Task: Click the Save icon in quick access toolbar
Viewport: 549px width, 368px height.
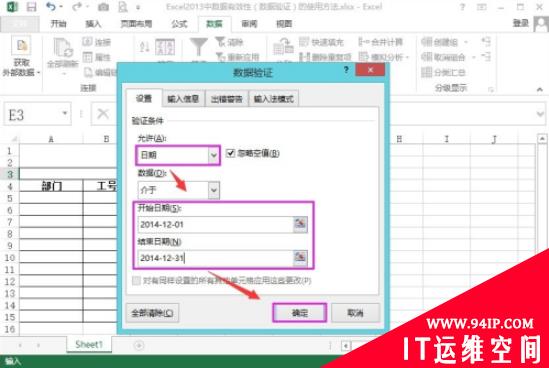Action: [32, 7]
